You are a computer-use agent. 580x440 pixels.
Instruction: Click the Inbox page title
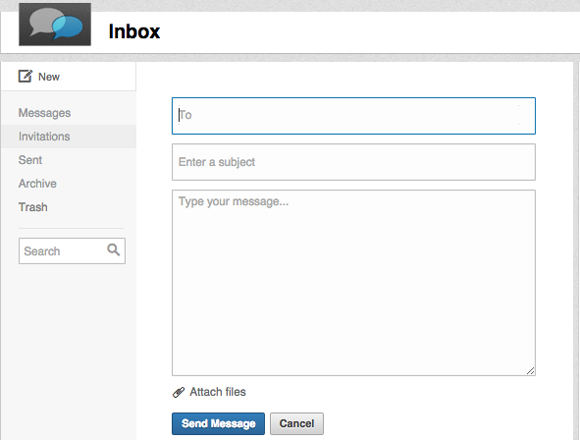coord(134,31)
